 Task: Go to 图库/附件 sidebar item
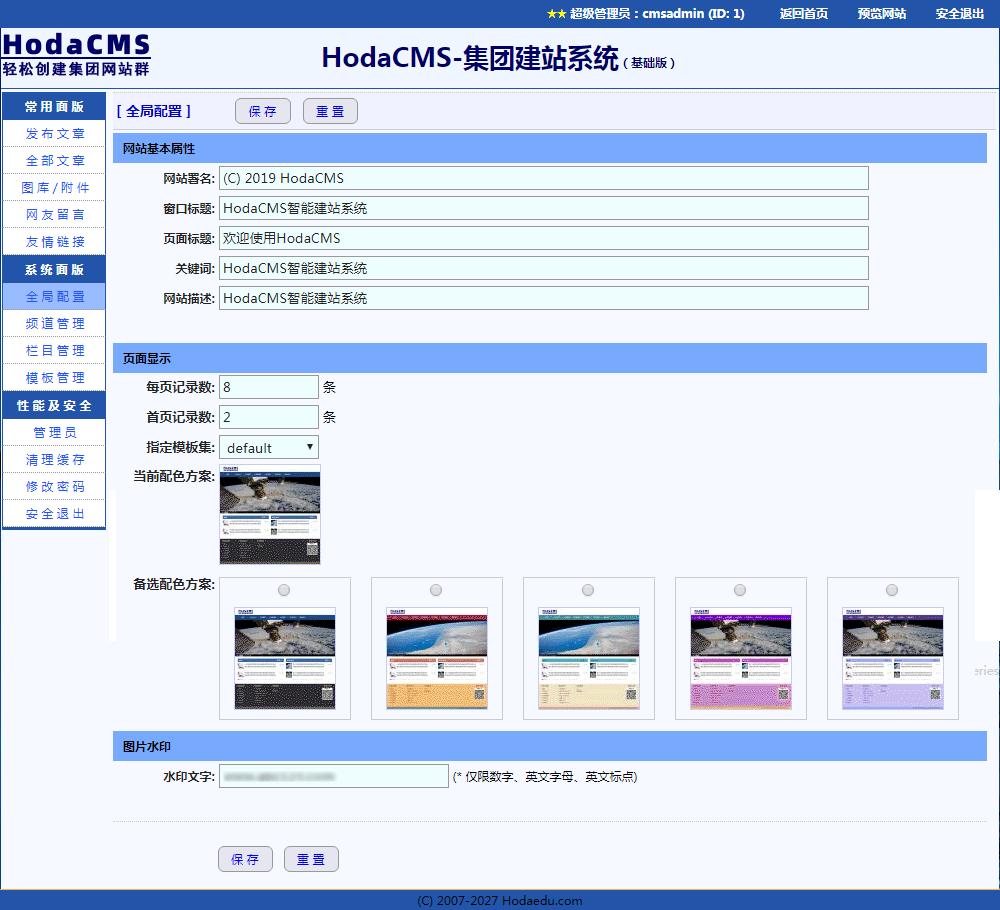[x=54, y=187]
